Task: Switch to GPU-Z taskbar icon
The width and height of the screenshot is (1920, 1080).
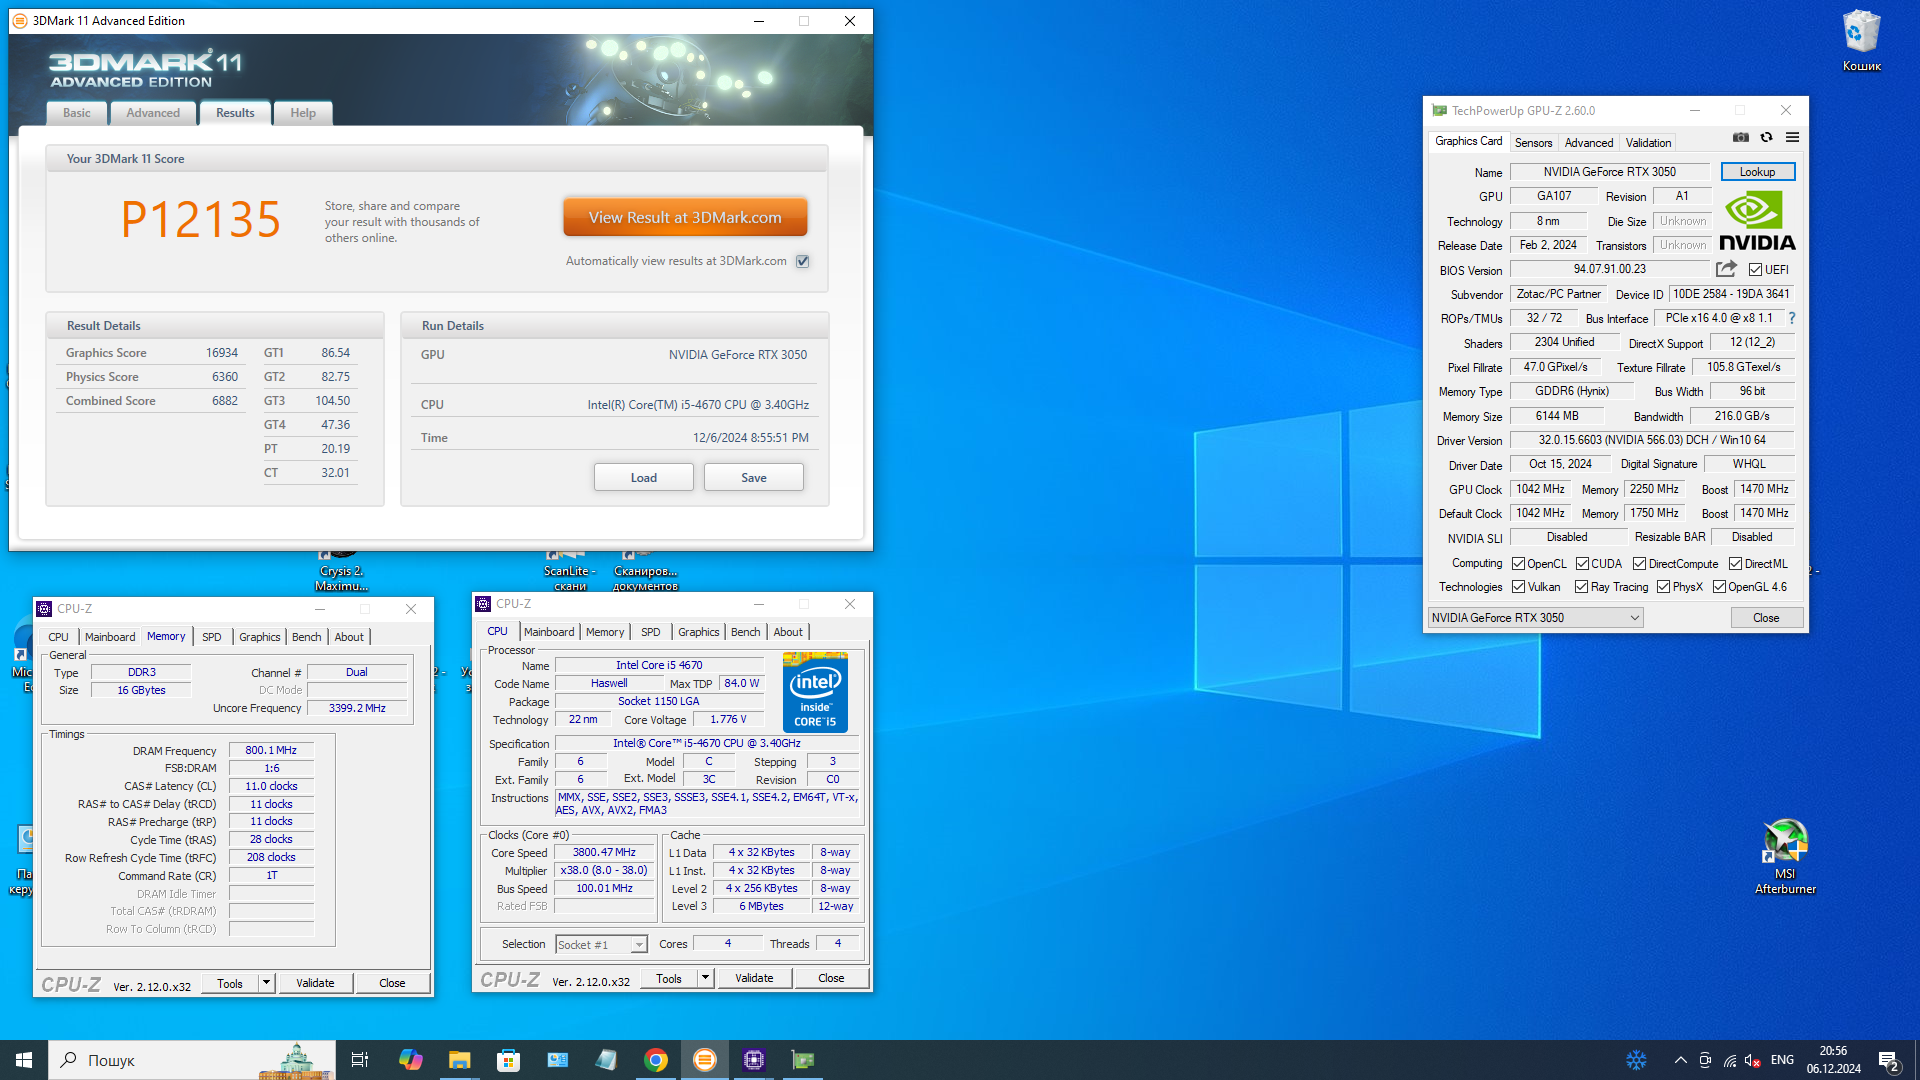Action: click(803, 1060)
